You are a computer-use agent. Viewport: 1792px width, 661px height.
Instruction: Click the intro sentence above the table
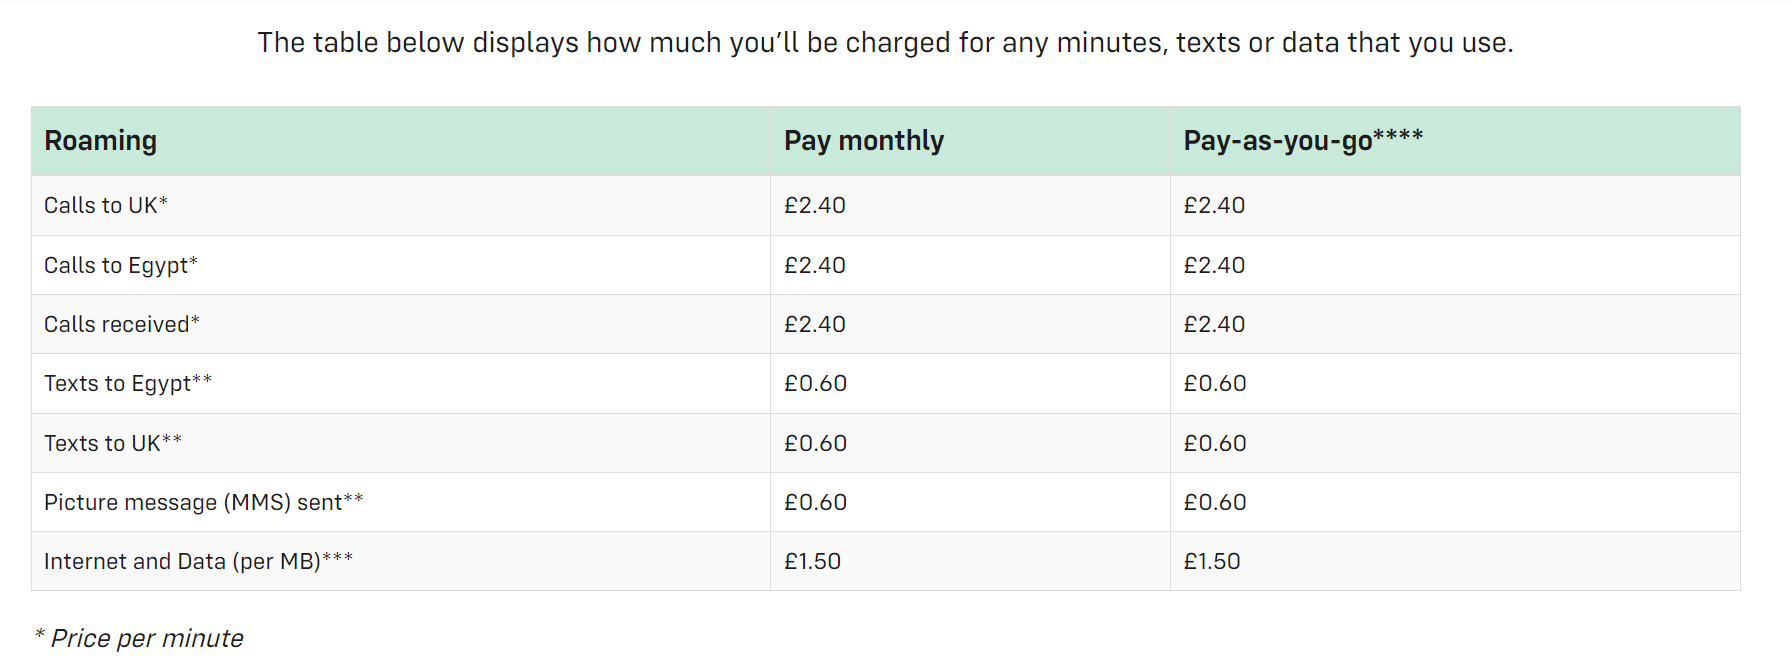click(x=885, y=42)
